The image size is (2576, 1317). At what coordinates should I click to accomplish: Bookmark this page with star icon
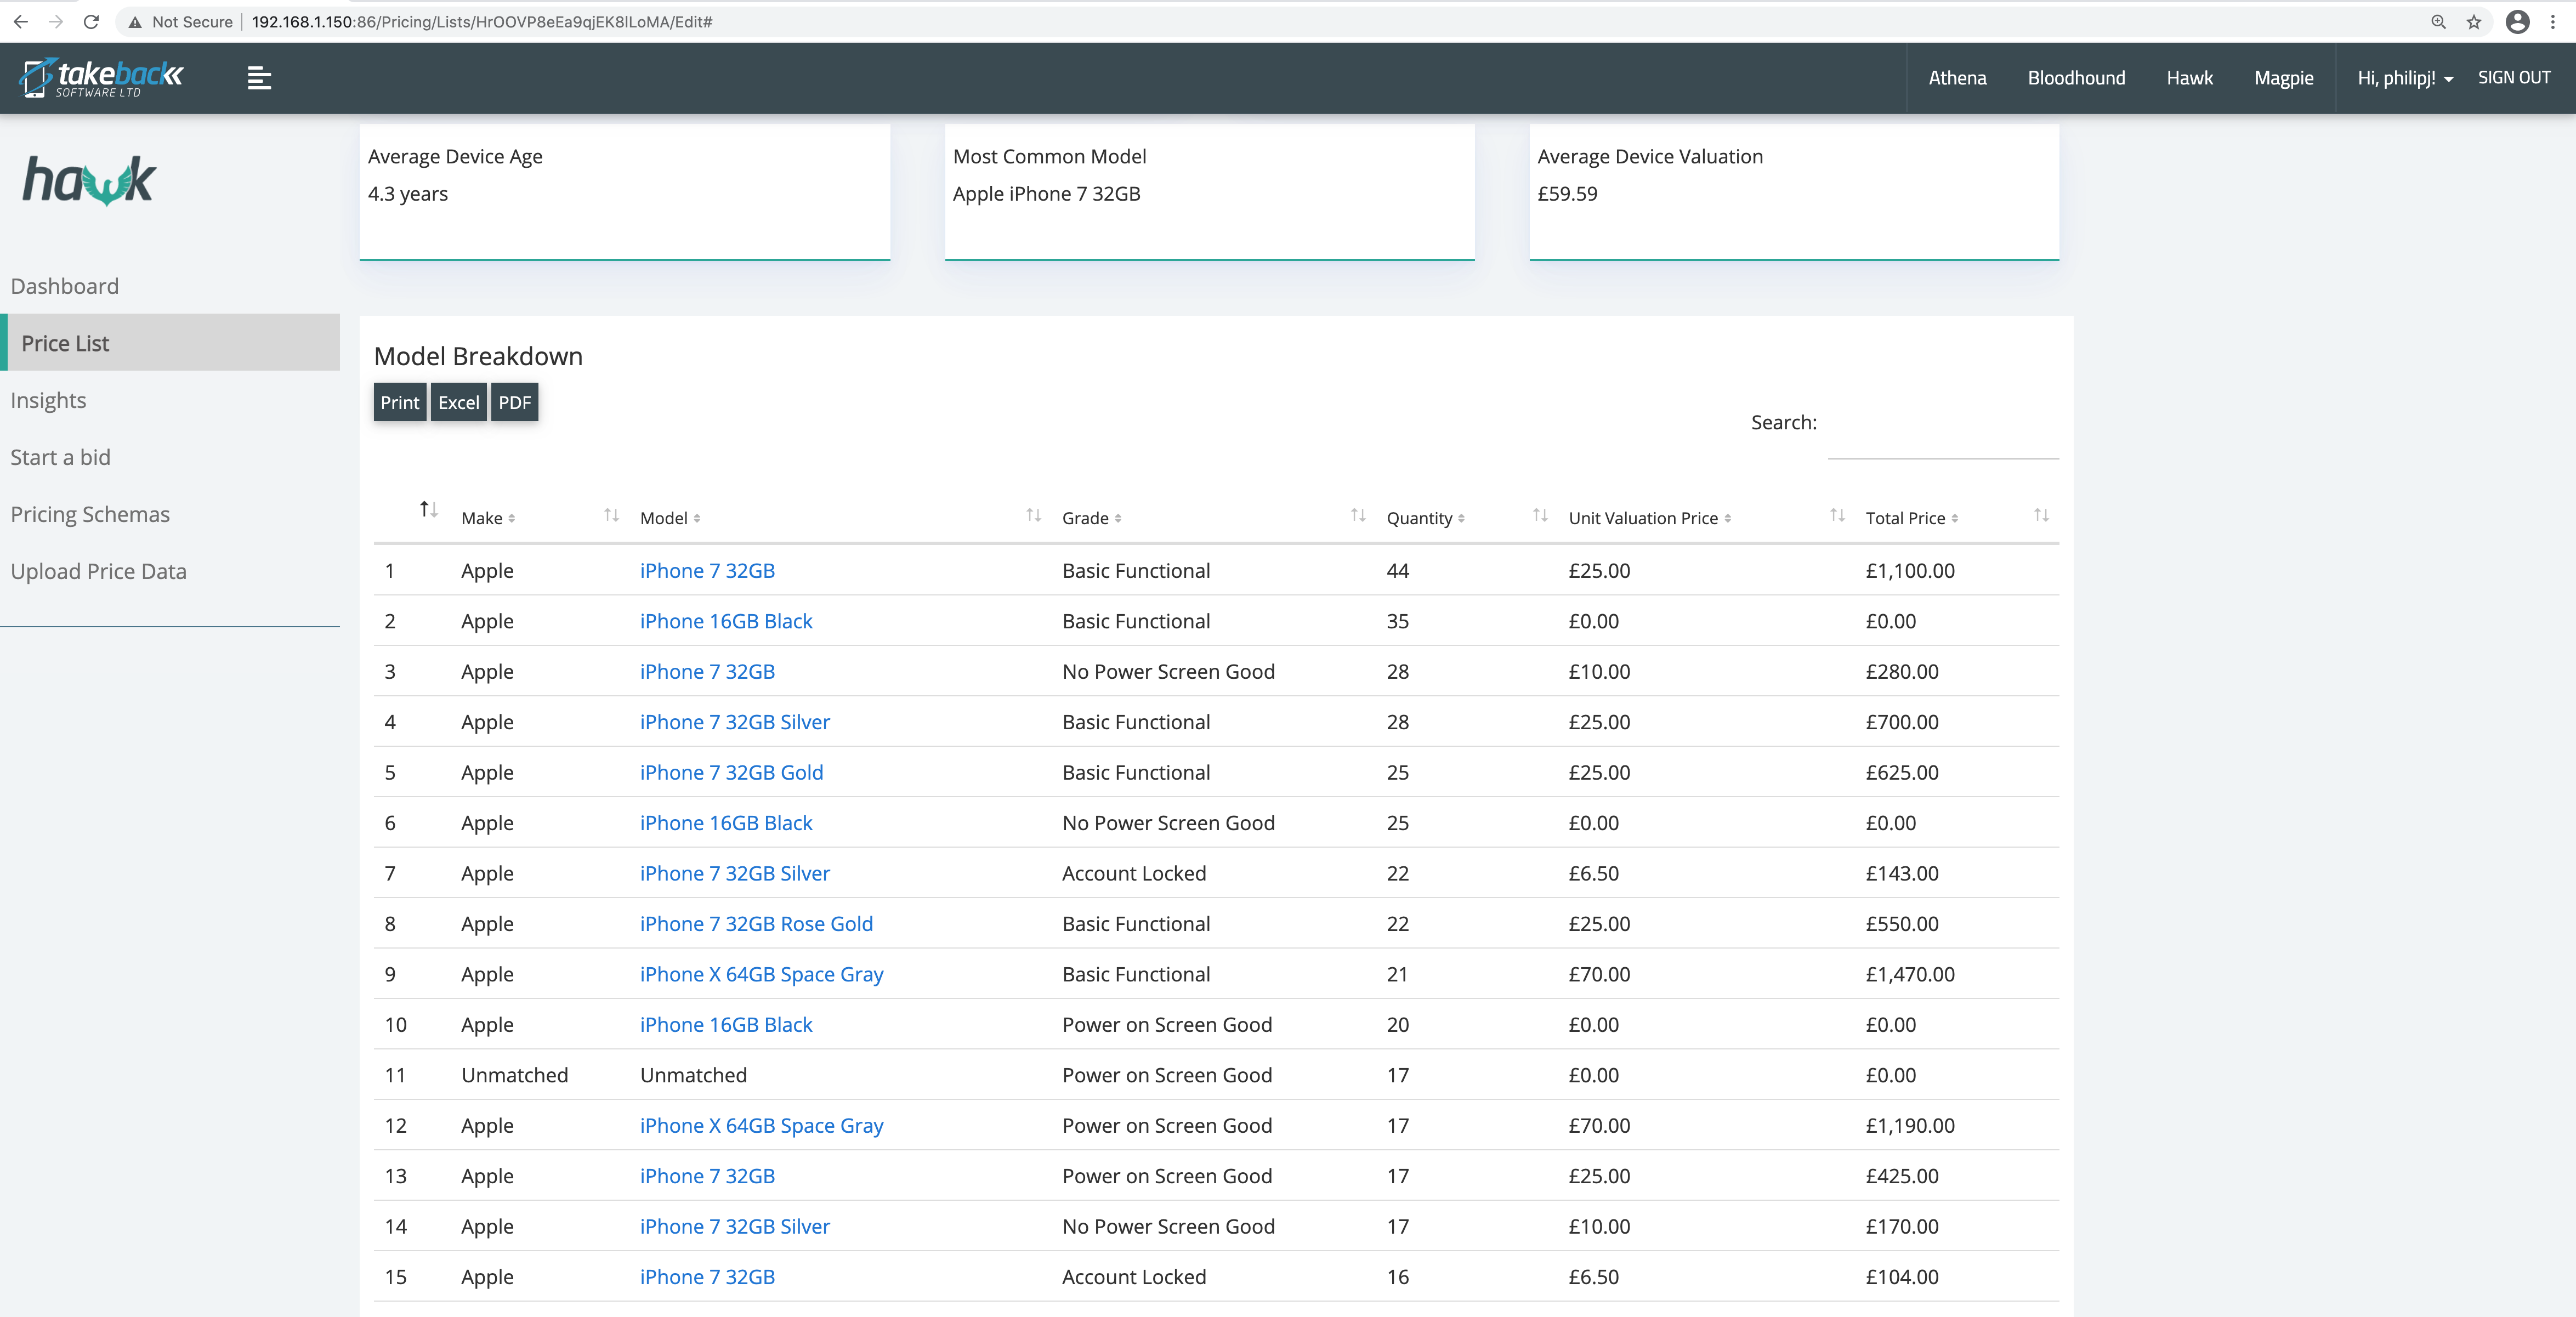(x=2474, y=22)
